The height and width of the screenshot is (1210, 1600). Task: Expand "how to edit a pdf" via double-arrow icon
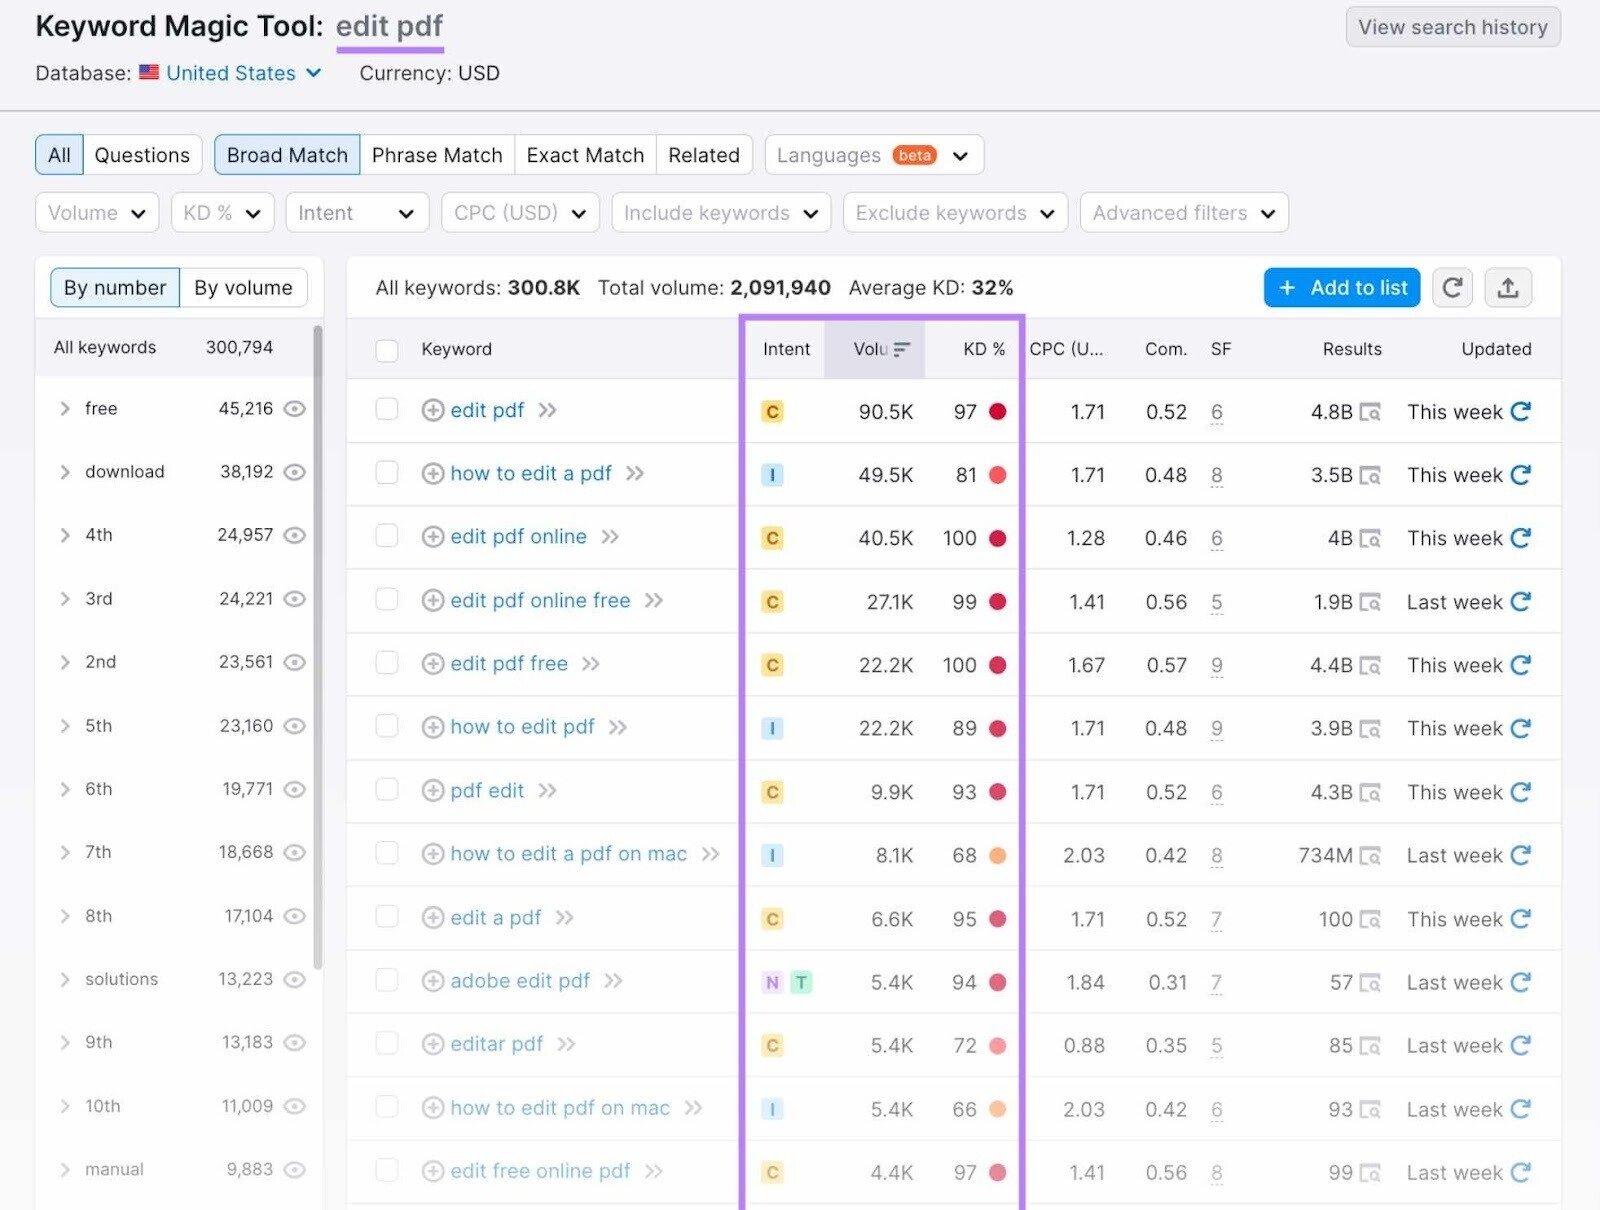tap(635, 473)
